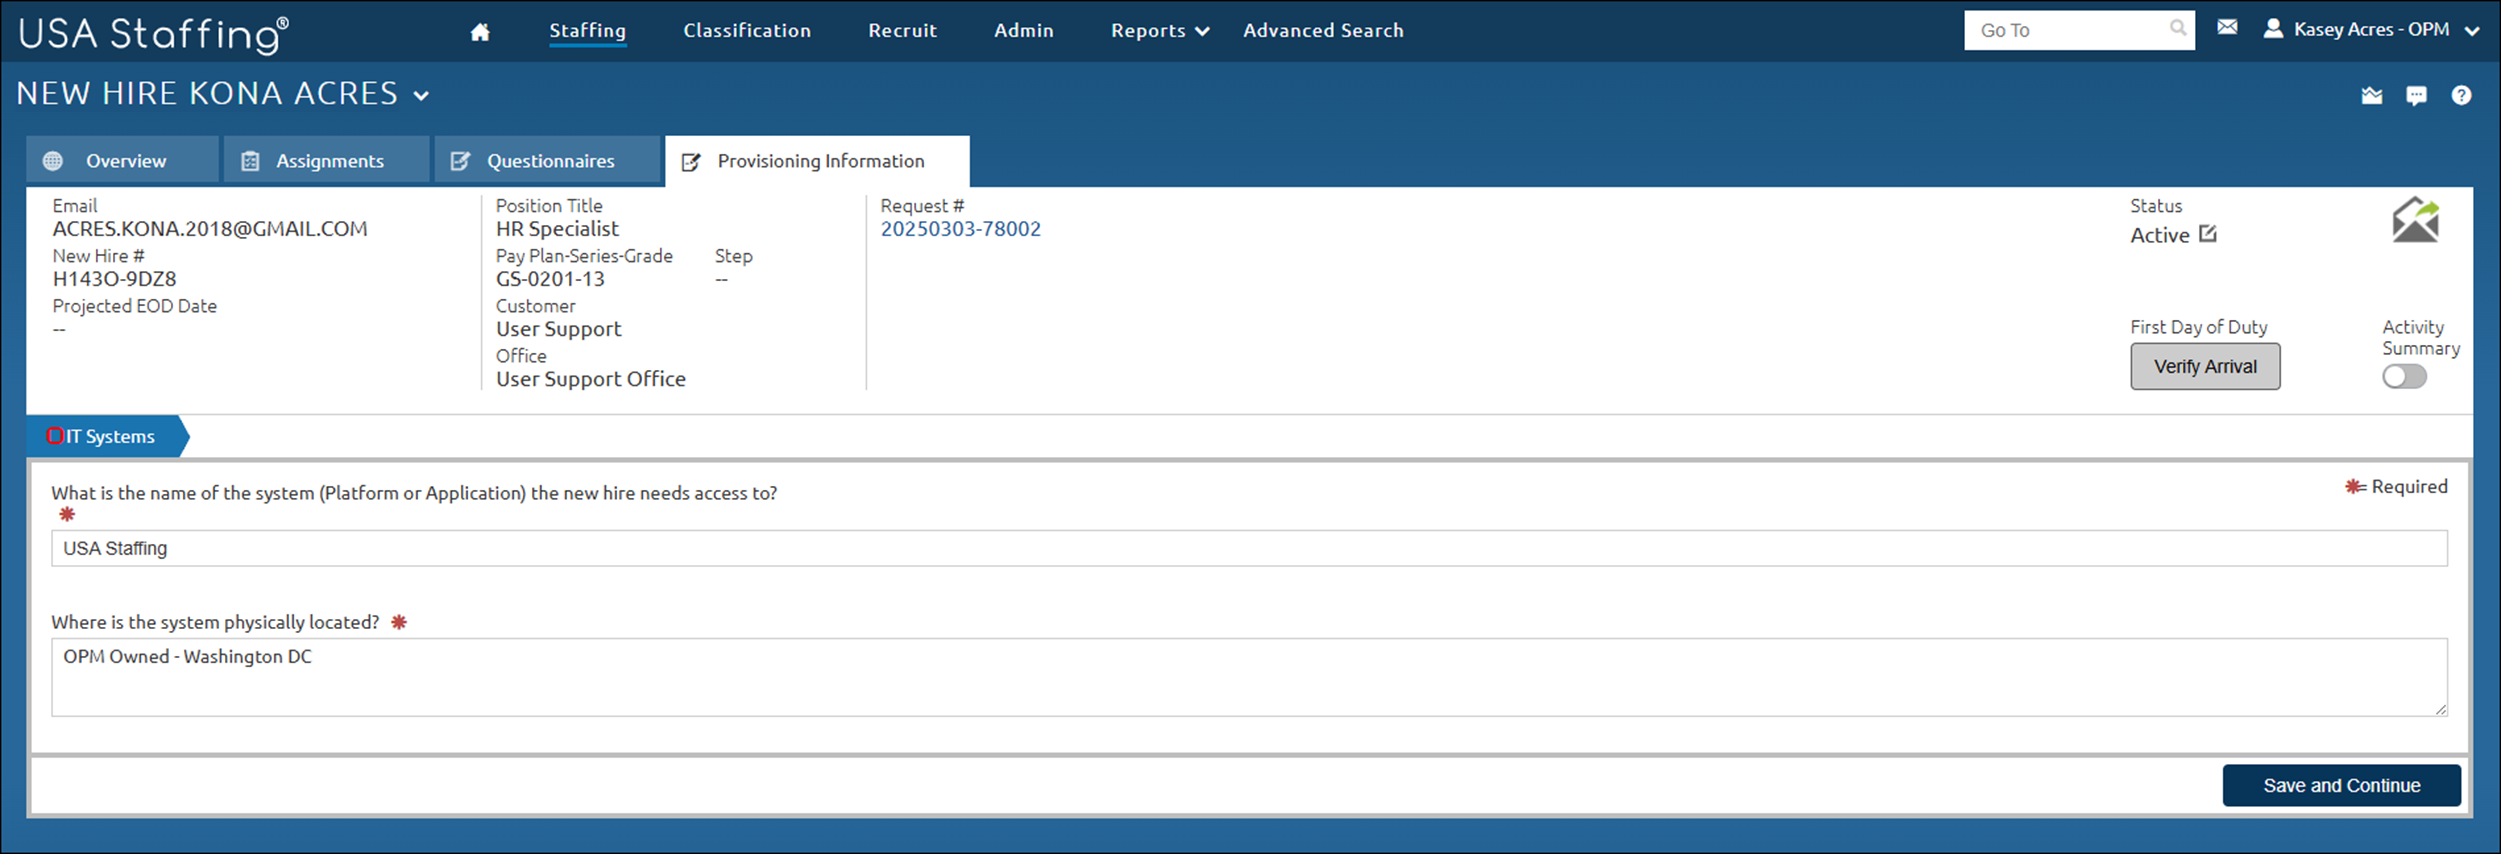Open request number 20250303-78002 link
Screen dimensions: 2501x854
960,229
